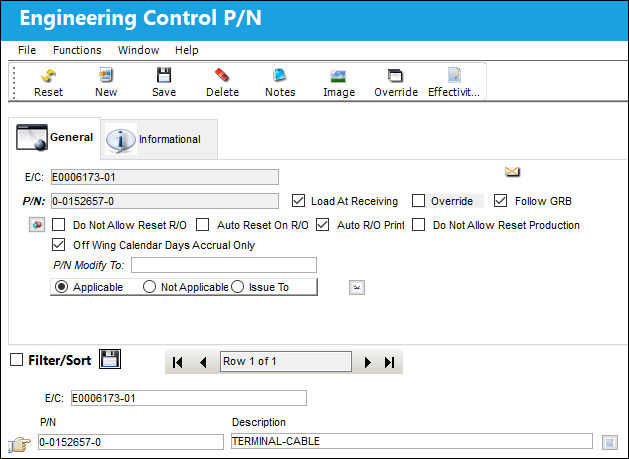Viewport: 629px width, 459px height.
Task: Check Do Not Allow Reset Production
Action: 418,225
